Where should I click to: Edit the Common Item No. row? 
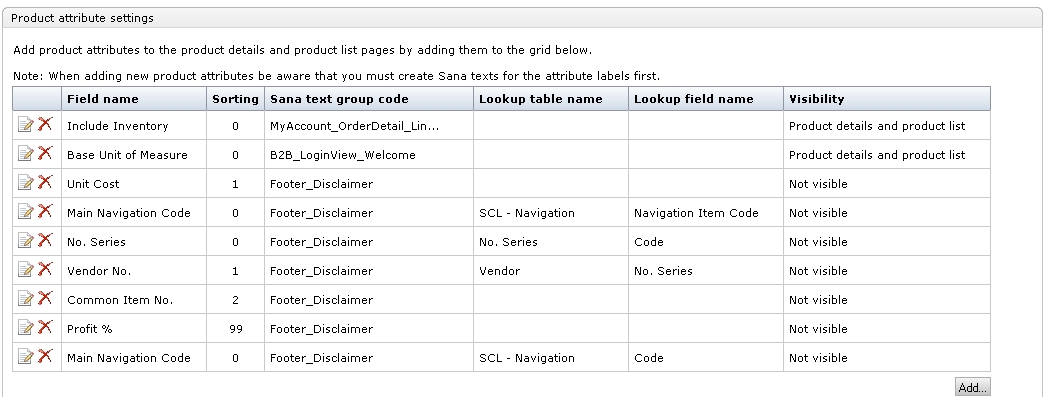[25, 299]
